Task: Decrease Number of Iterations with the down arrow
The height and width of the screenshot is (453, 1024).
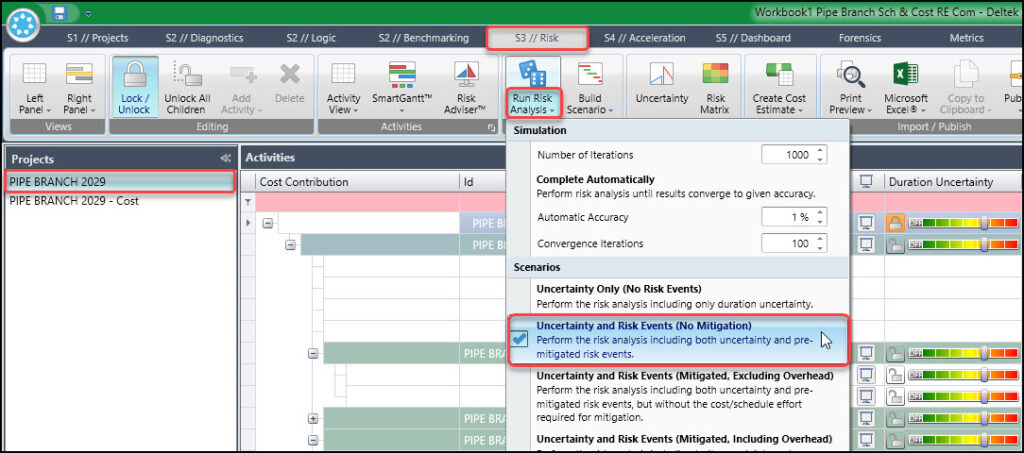Action: pos(821,160)
